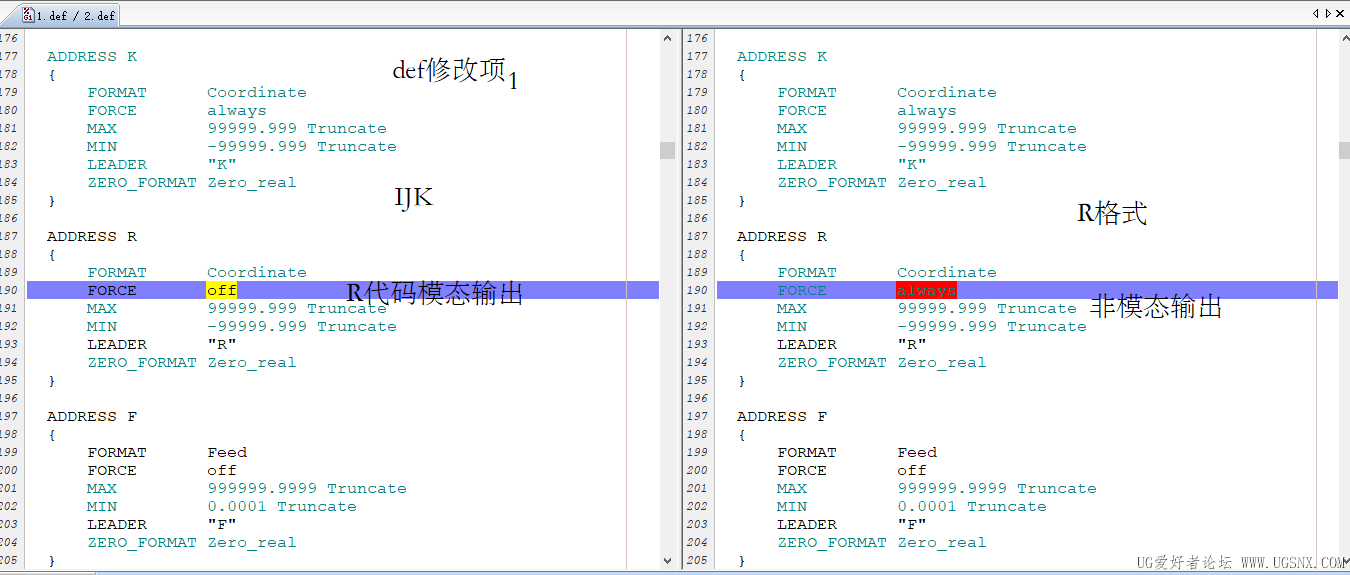This screenshot has height=575, width=1350.
Task: Click "off" on right pane line 200
Action: pos(912,471)
